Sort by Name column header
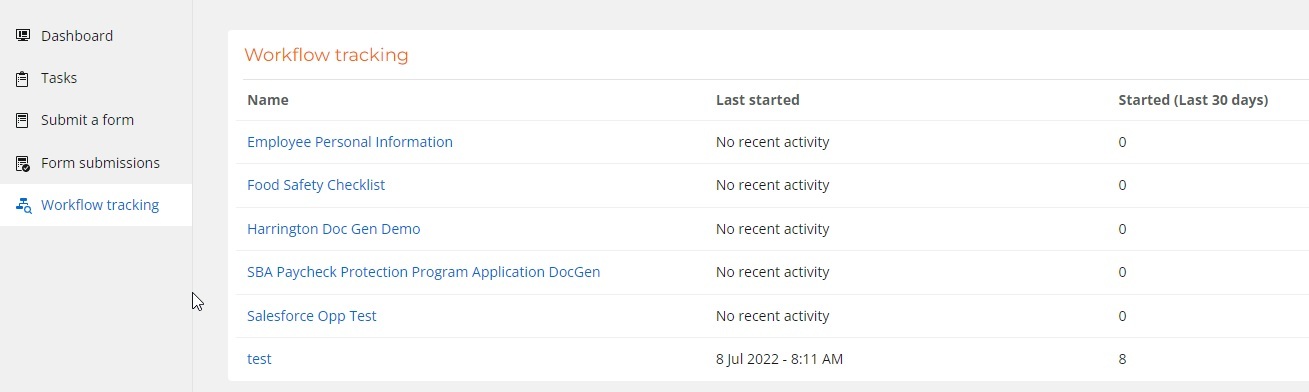 coord(268,100)
